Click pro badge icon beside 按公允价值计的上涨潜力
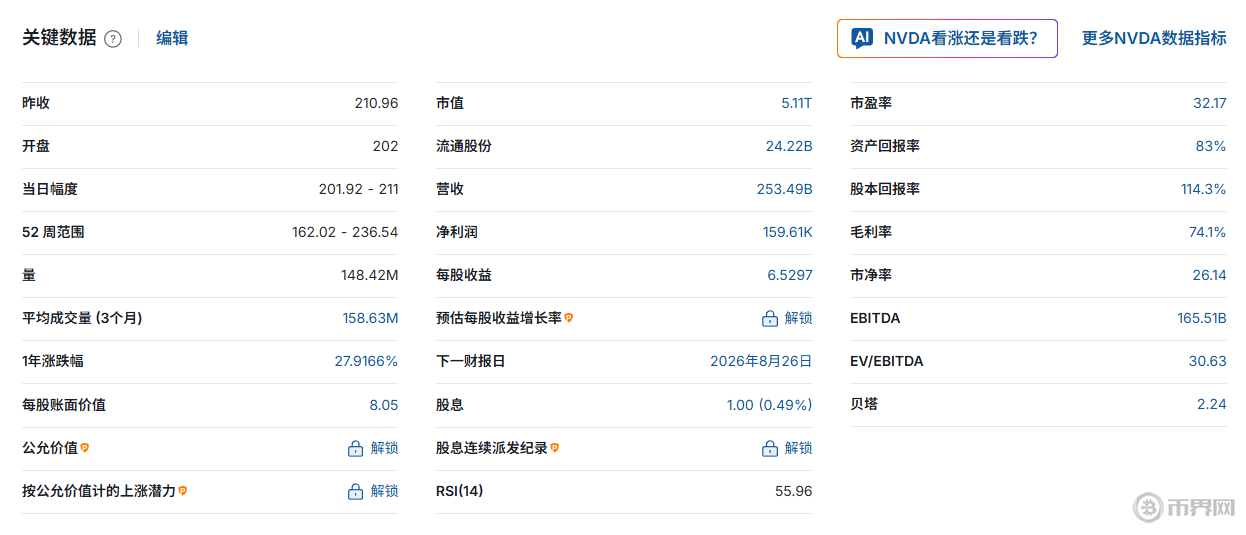The height and width of the screenshot is (535, 1246). [x=183, y=491]
